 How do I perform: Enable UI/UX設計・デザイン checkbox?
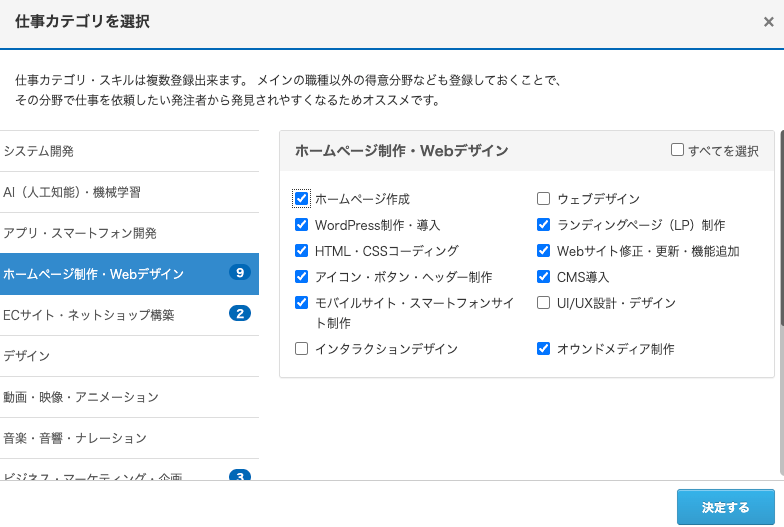coord(544,303)
